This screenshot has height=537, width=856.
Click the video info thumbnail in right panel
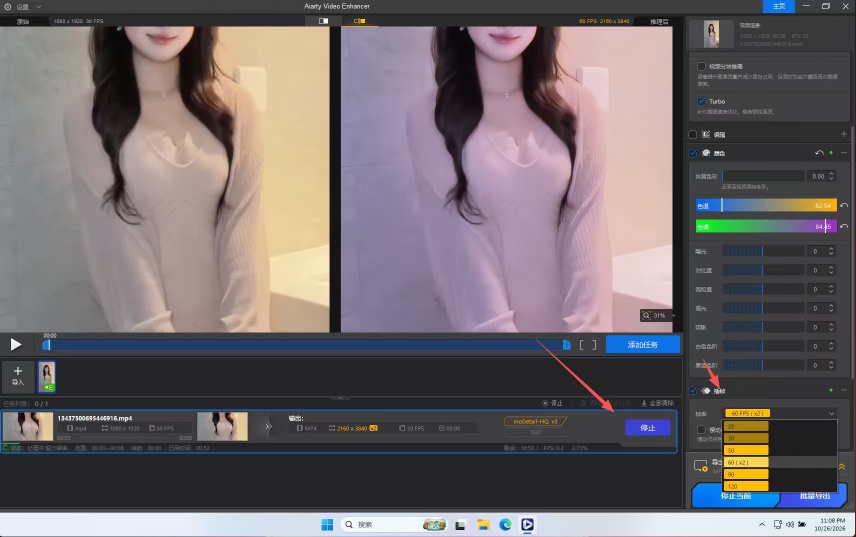[711, 34]
